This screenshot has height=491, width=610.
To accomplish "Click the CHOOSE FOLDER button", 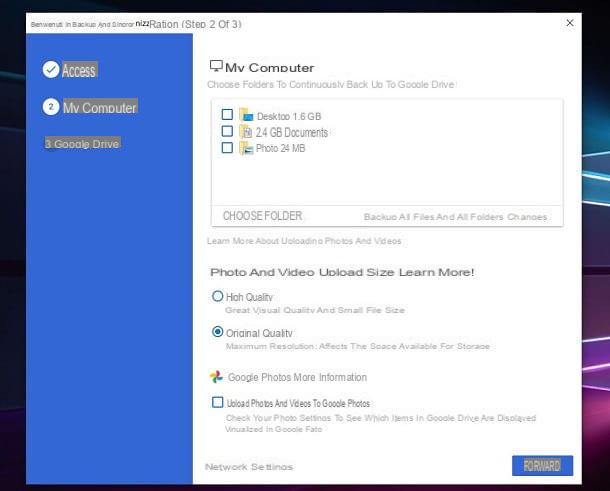I will 263,216.
